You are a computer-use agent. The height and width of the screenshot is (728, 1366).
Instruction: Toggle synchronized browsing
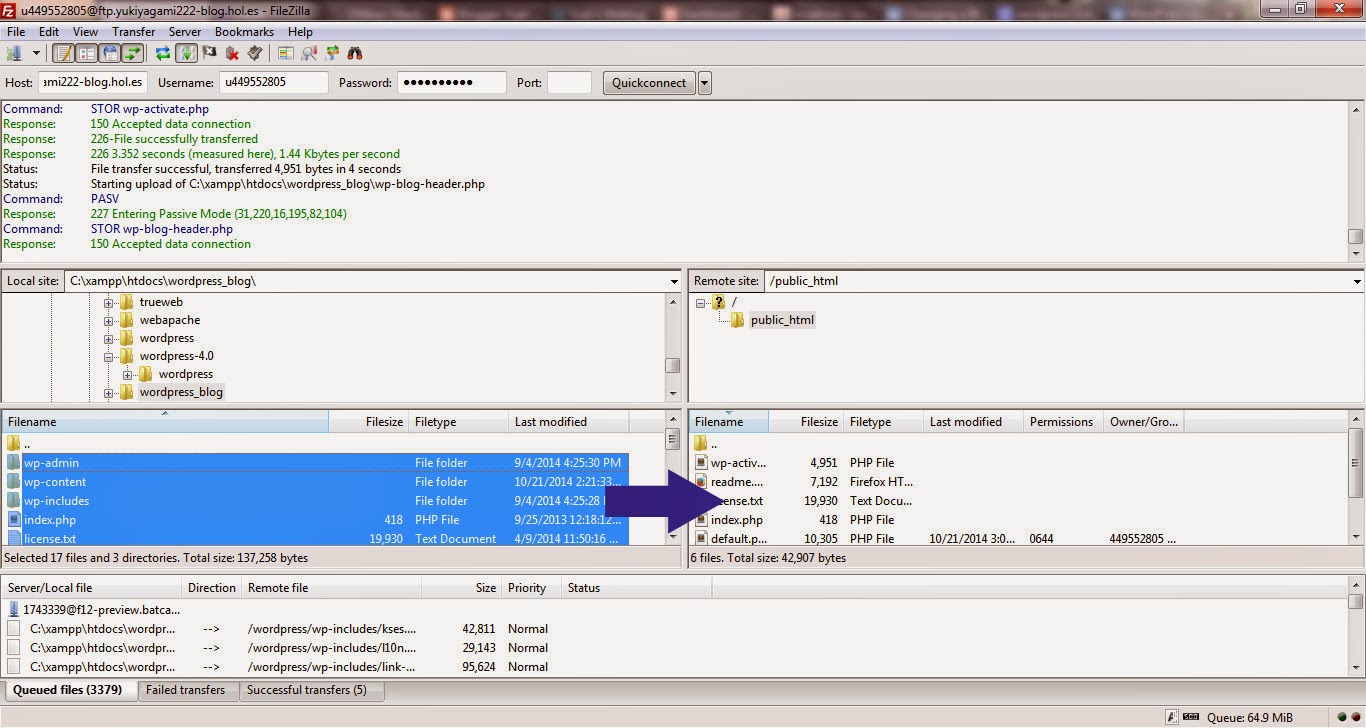coord(332,53)
